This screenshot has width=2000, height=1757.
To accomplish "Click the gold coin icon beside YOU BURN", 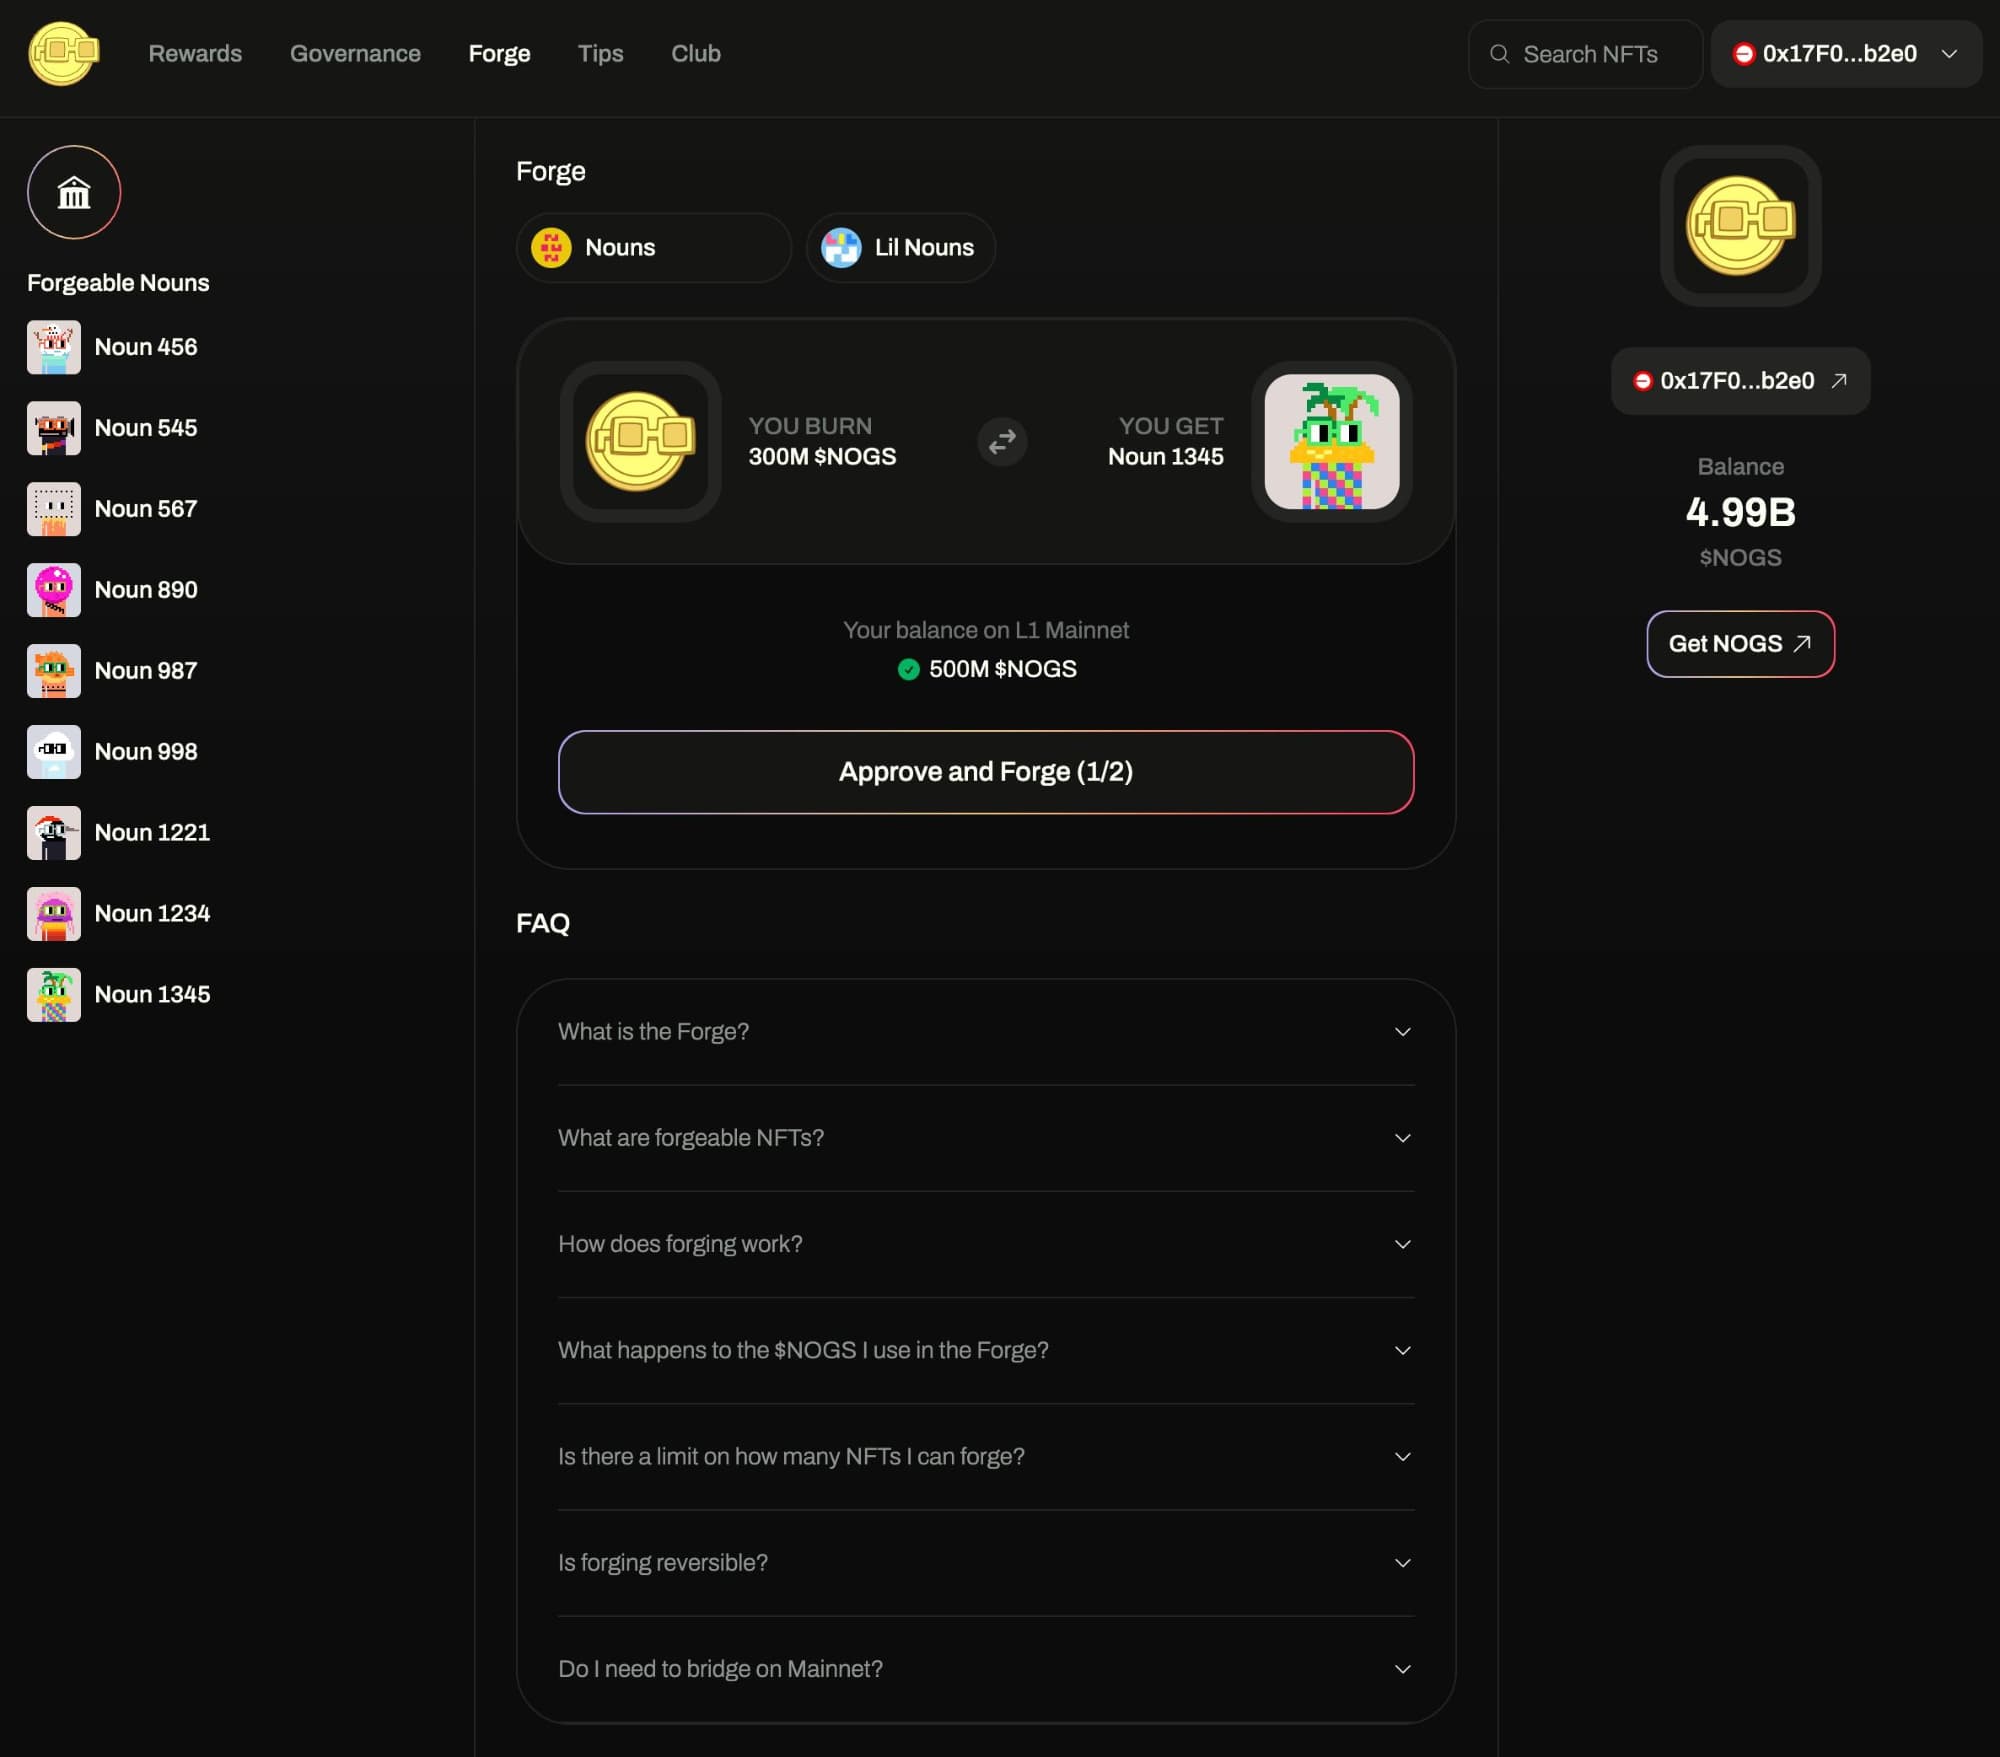I will click(640, 442).
